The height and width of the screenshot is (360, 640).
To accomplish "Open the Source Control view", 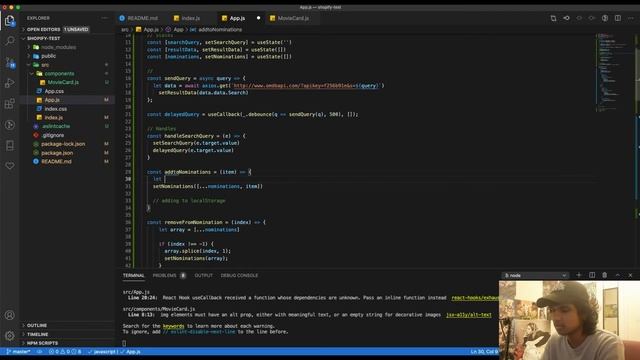I will 10,62.
